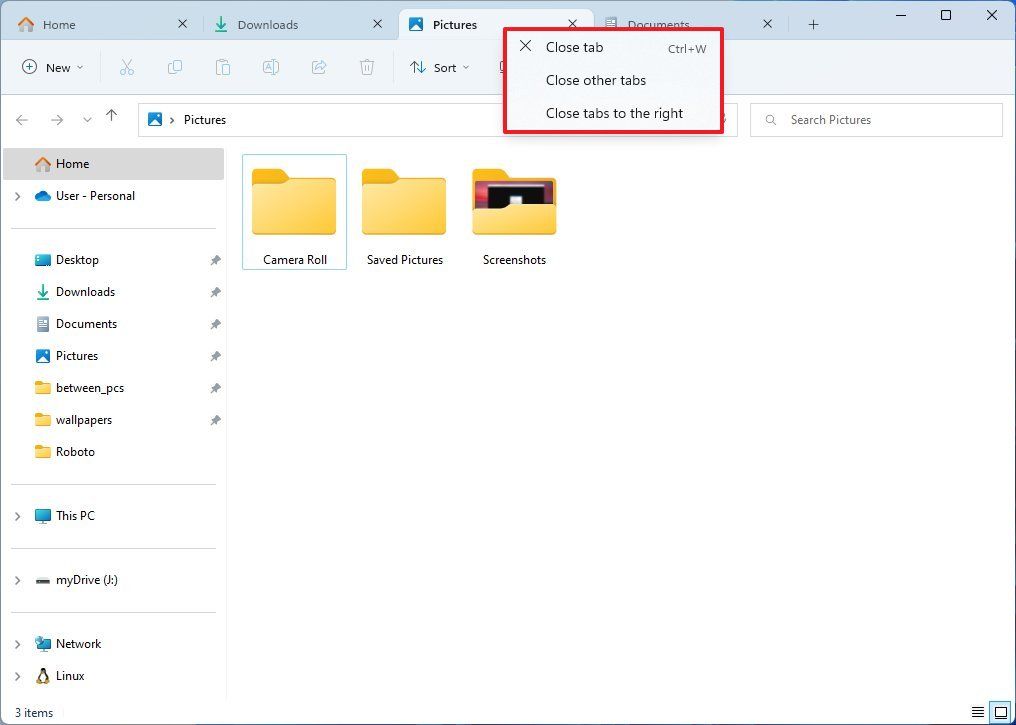1016x725 pixels.
Task: Open the between_pcs folder in the sidebar
Action: (x=91, y=388)
